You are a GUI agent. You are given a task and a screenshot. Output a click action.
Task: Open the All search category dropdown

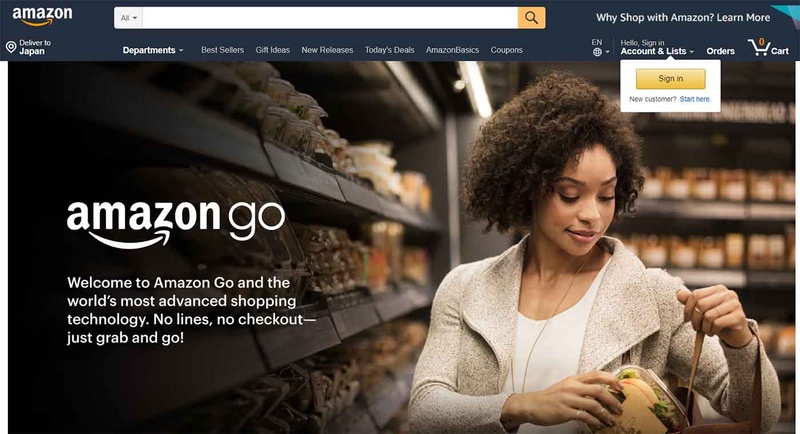click(x=129, y=18)
